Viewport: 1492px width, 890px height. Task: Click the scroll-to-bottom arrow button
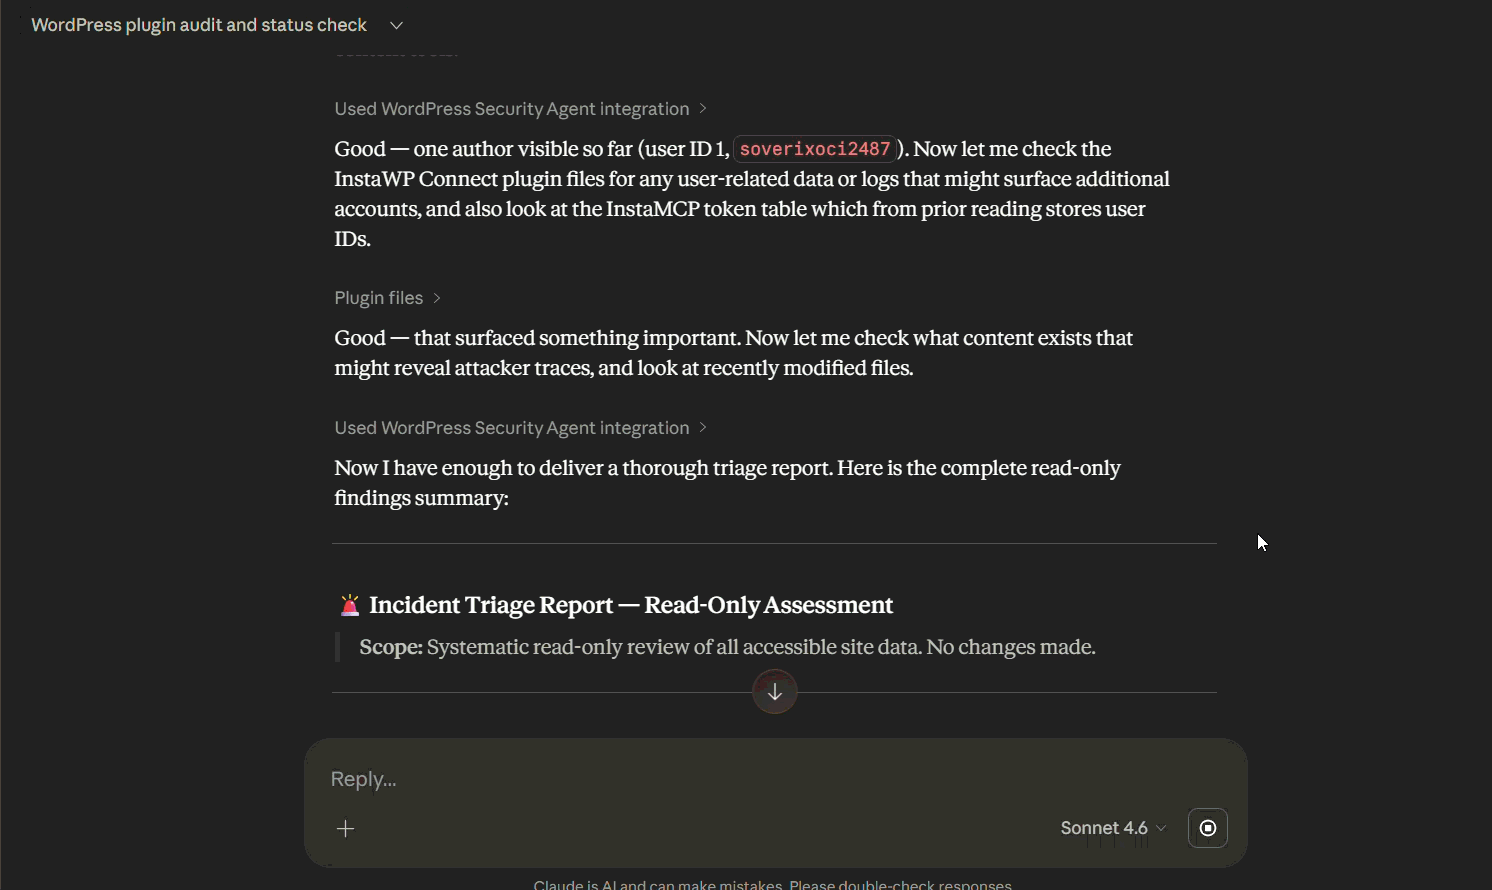[775, 692]
